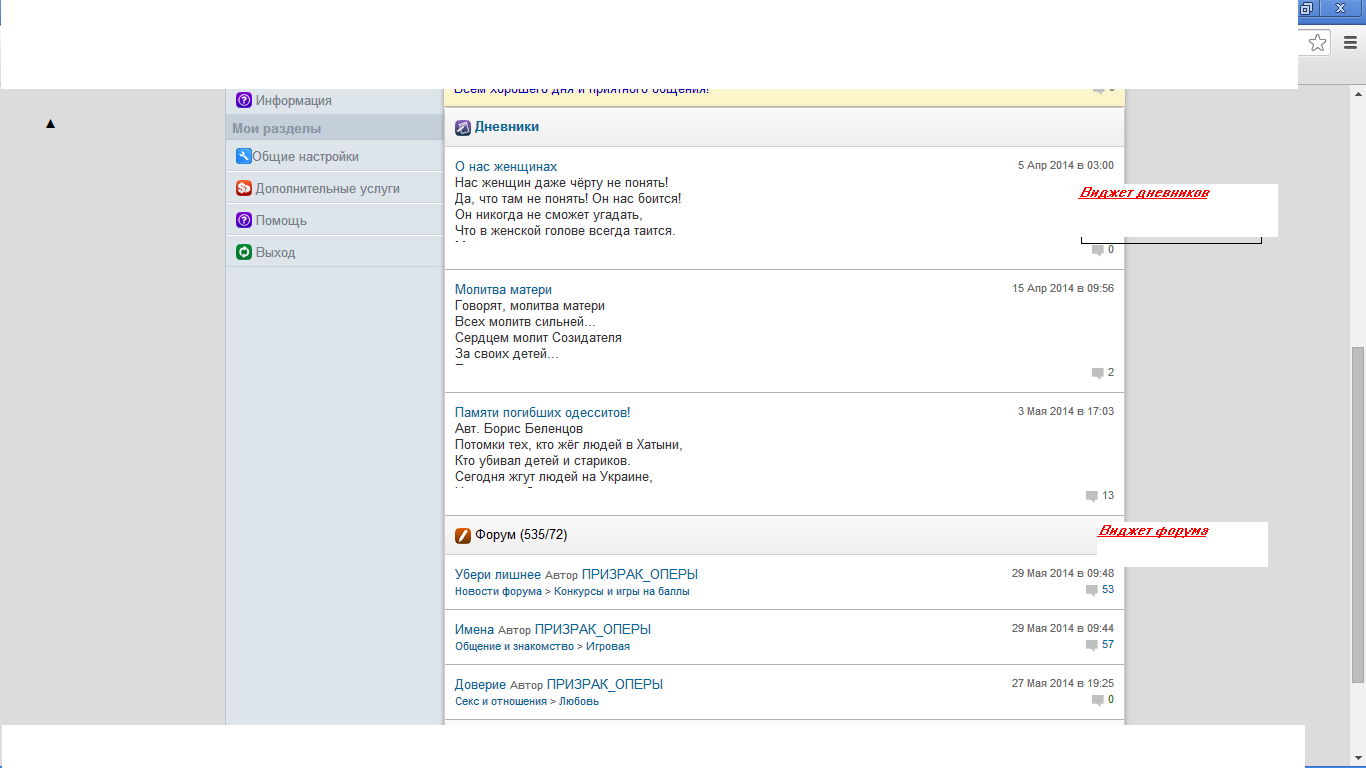Viewport: 1366px width, 768px height.
Task: Open diary entry Памяти погибших одесситов!
Action: pyautogui.click(x=543, y=412)
